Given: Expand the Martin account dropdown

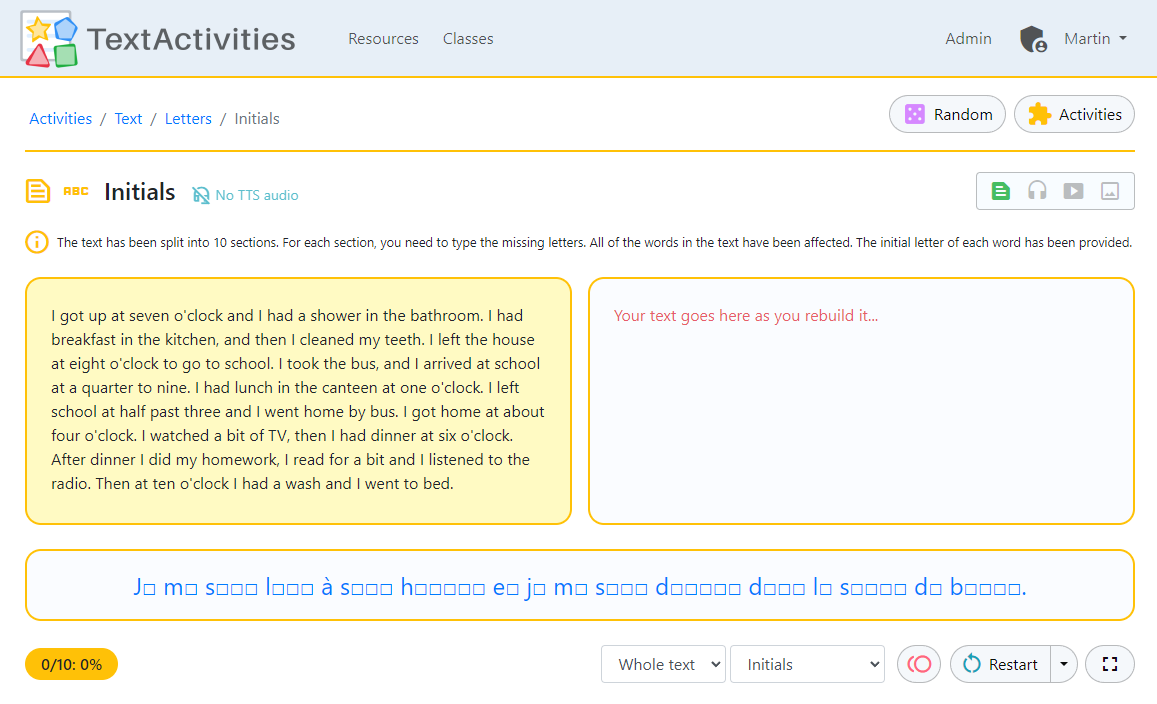Looking at the screenshot, I should [1095, 38].
